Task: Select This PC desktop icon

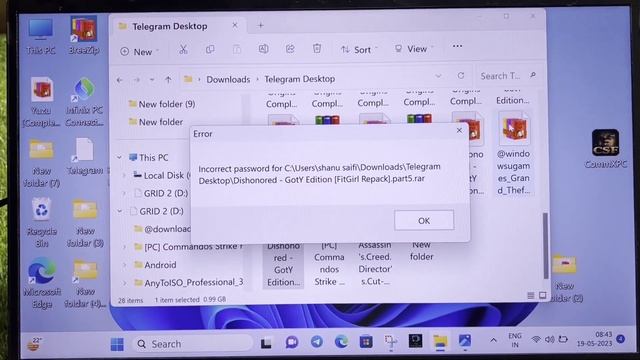Action: click(40, 37)
